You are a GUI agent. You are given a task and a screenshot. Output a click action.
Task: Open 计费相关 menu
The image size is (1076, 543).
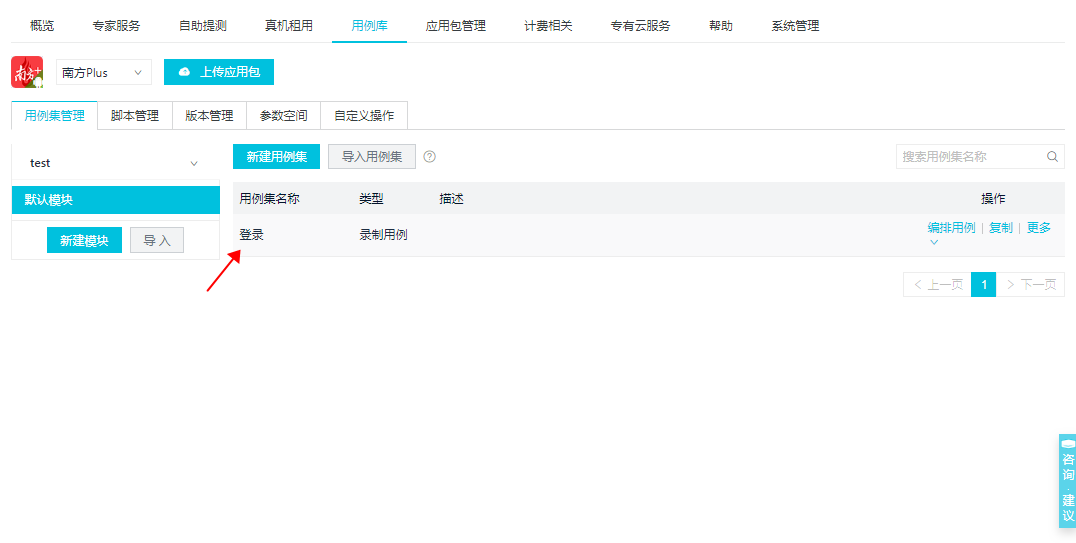(548, 26)
